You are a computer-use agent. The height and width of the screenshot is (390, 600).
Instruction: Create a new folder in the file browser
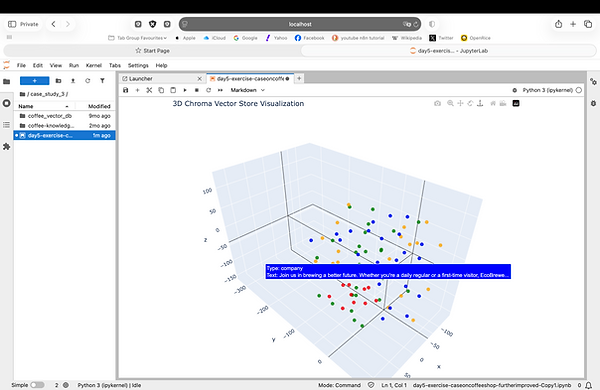(59, 81)
